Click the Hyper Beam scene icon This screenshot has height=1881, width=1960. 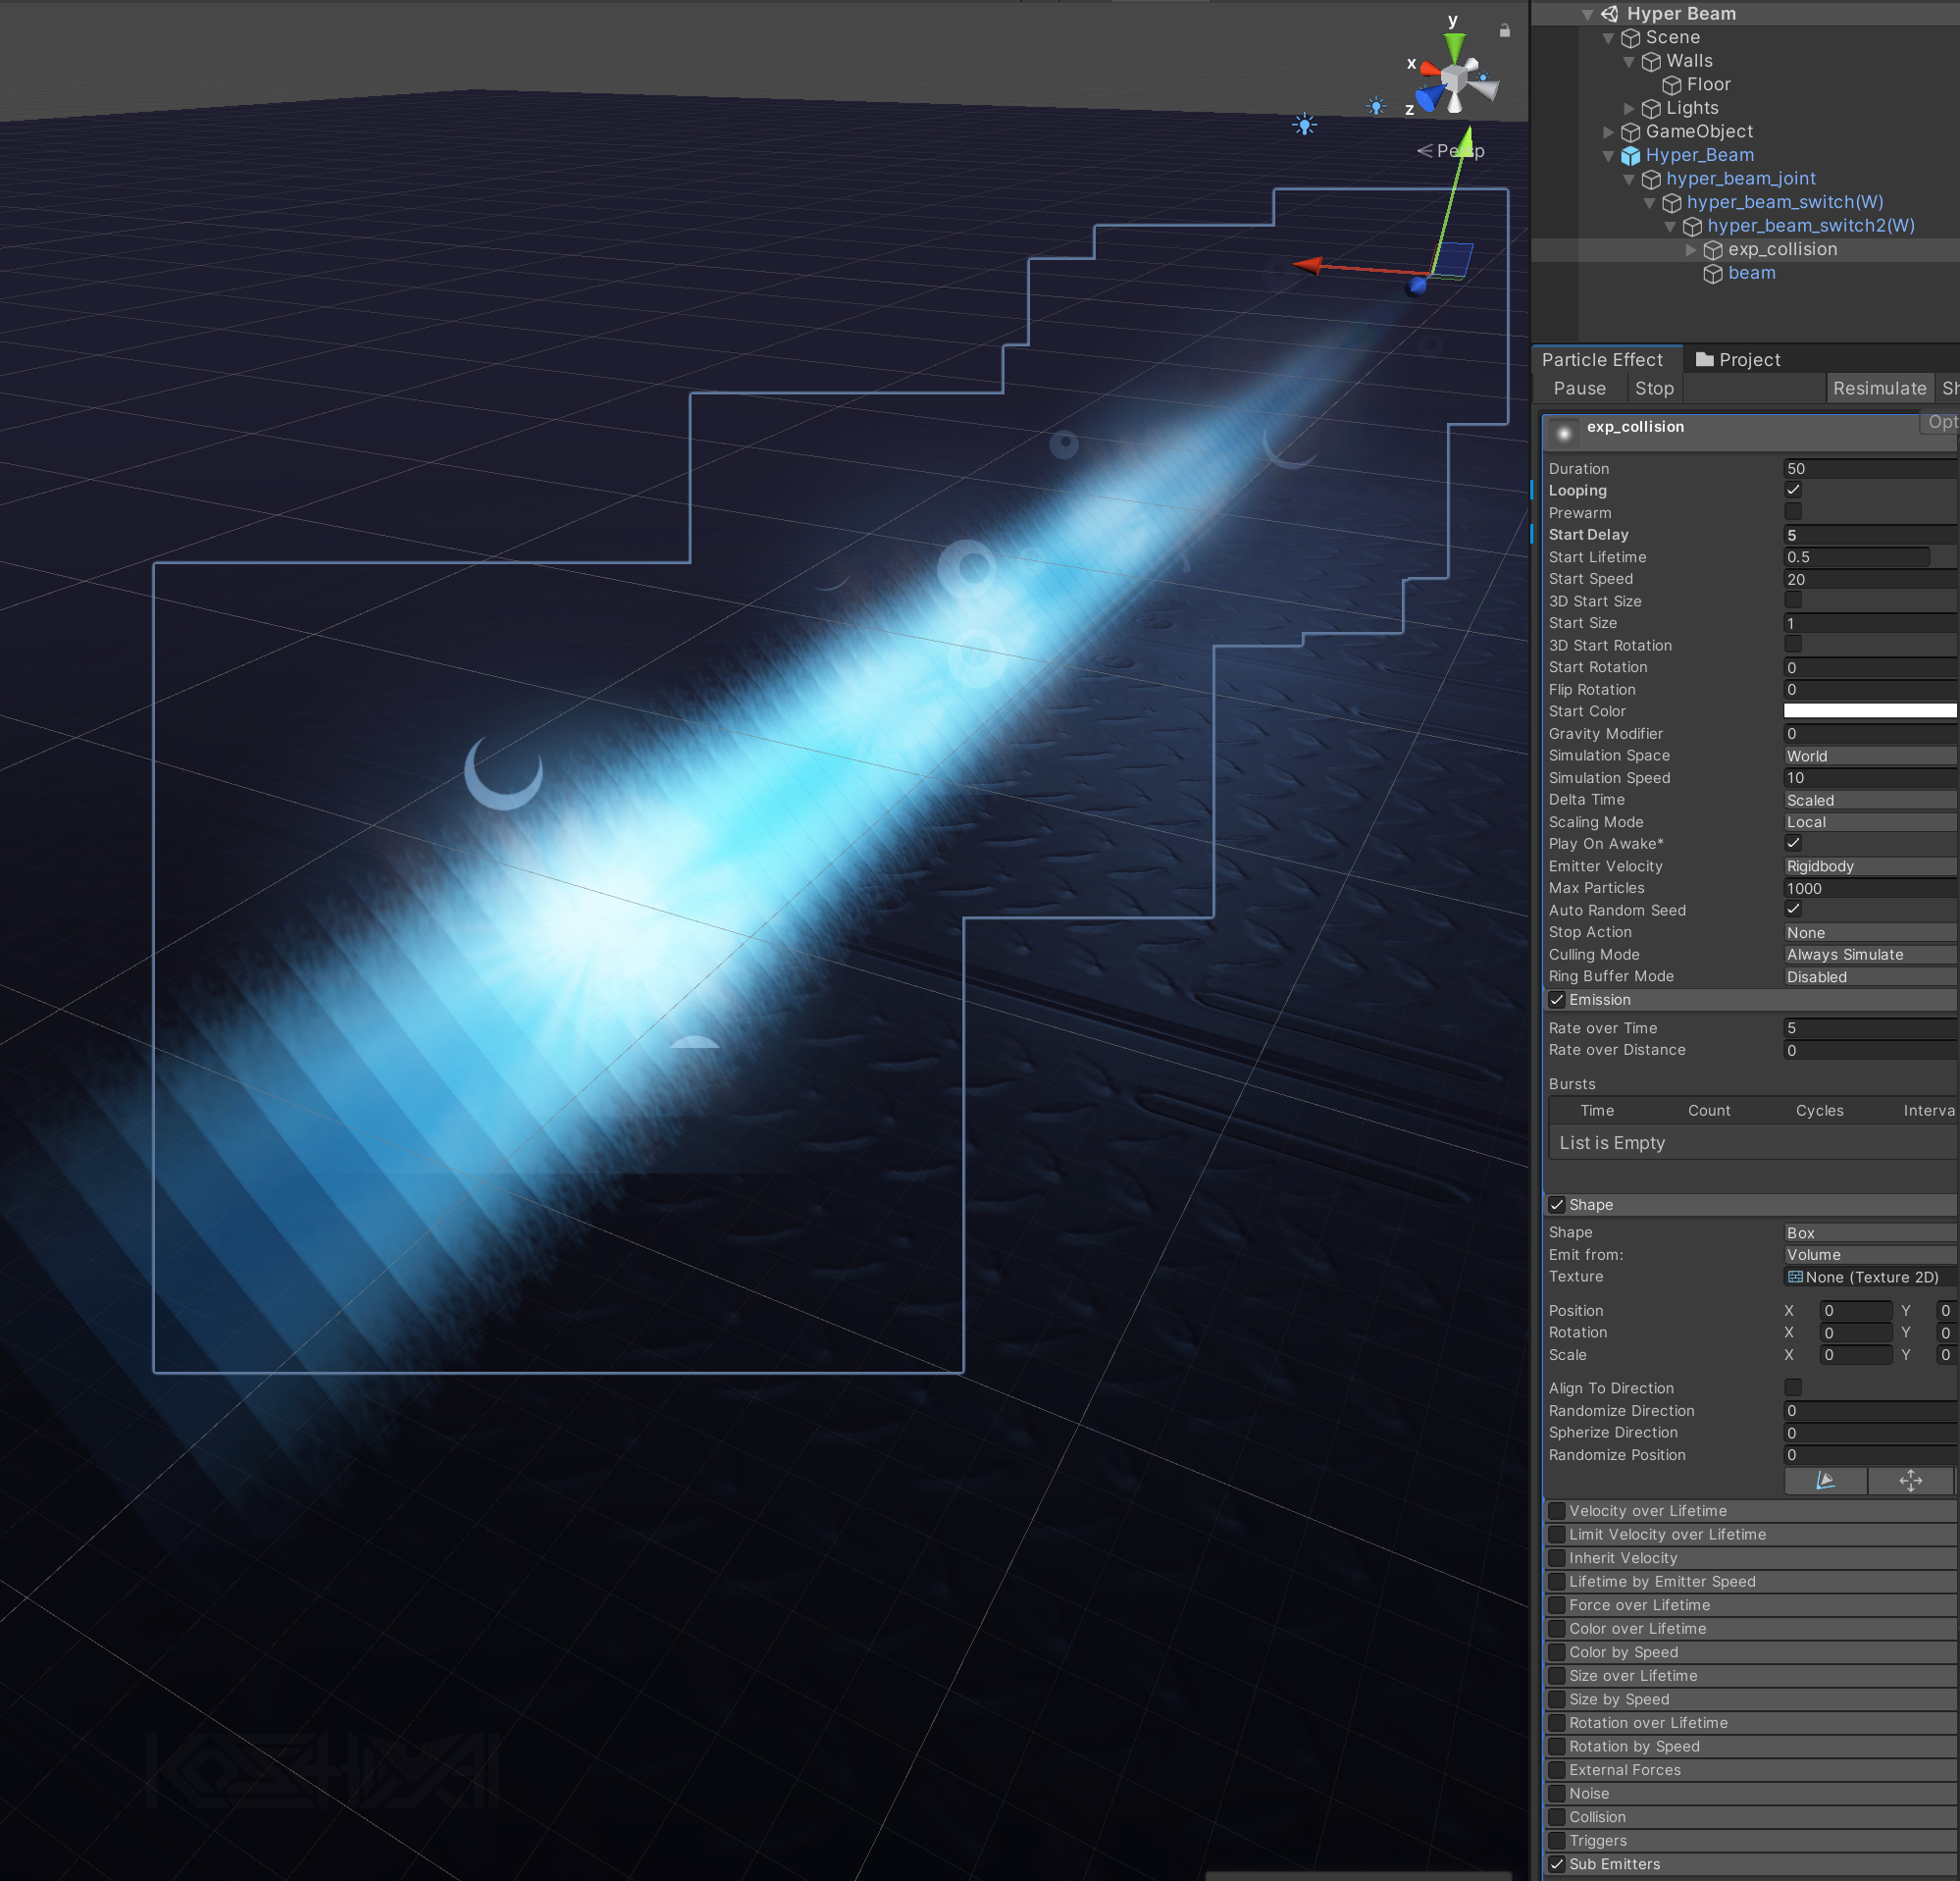tap(1610, 13)
